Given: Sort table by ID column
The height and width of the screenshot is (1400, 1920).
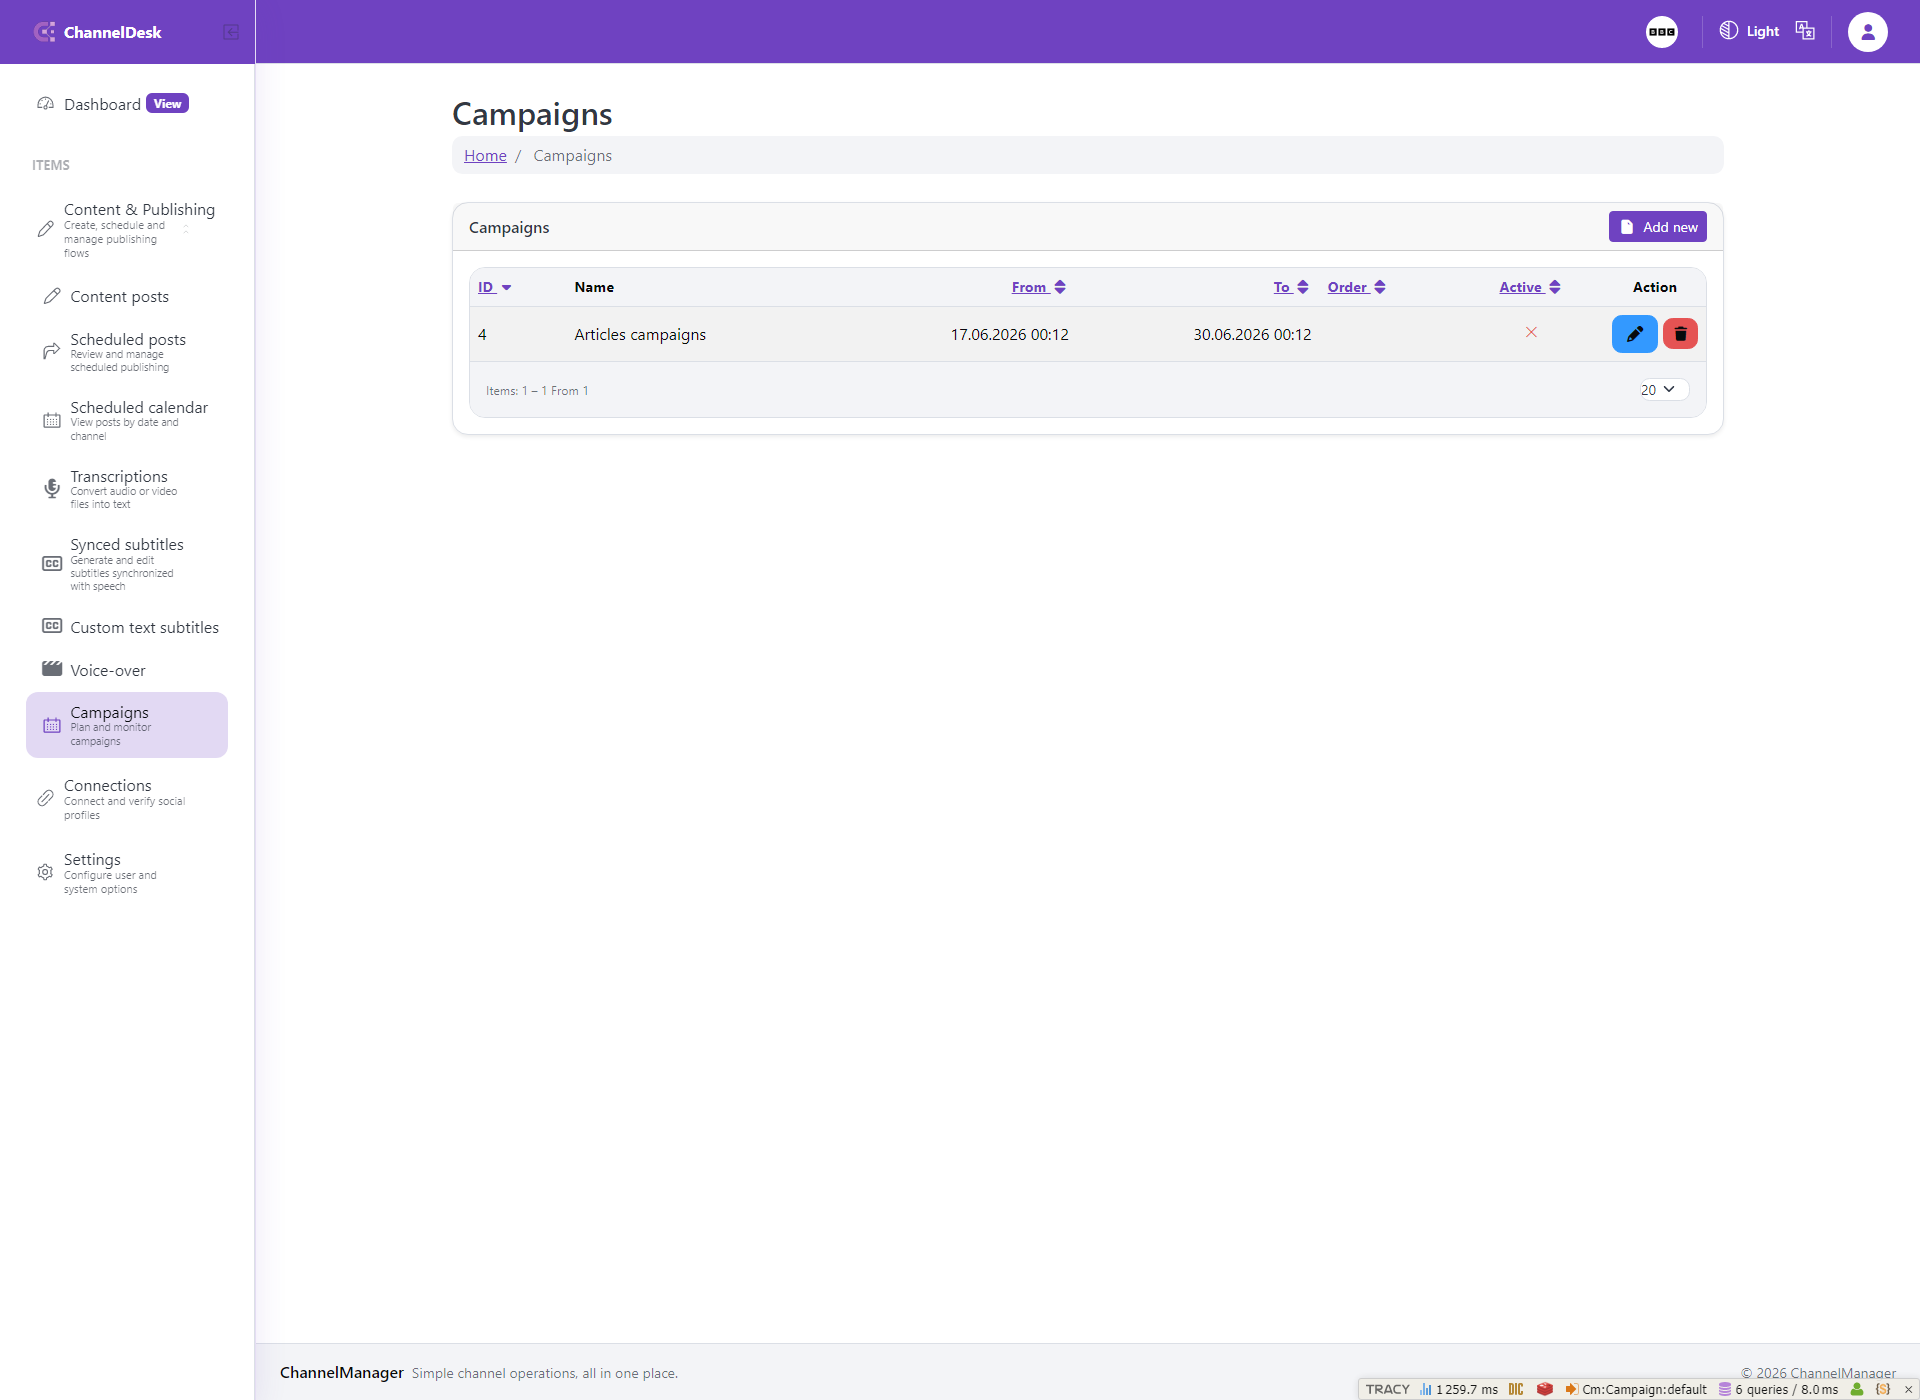Looking at the screenshot, I should (x=494, y=287).
